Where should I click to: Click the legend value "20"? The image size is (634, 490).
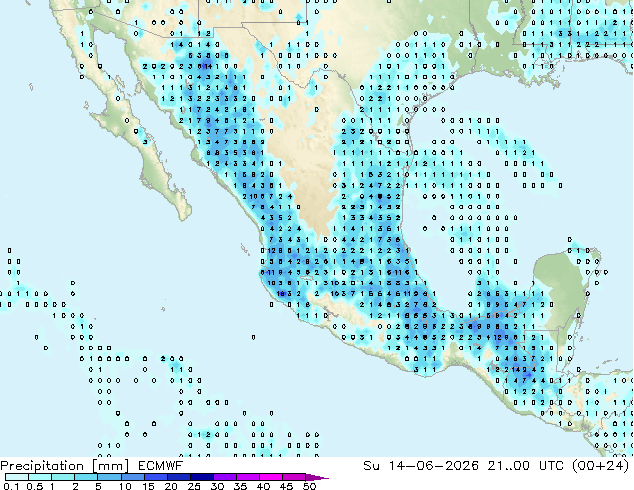tap(171, 486)
